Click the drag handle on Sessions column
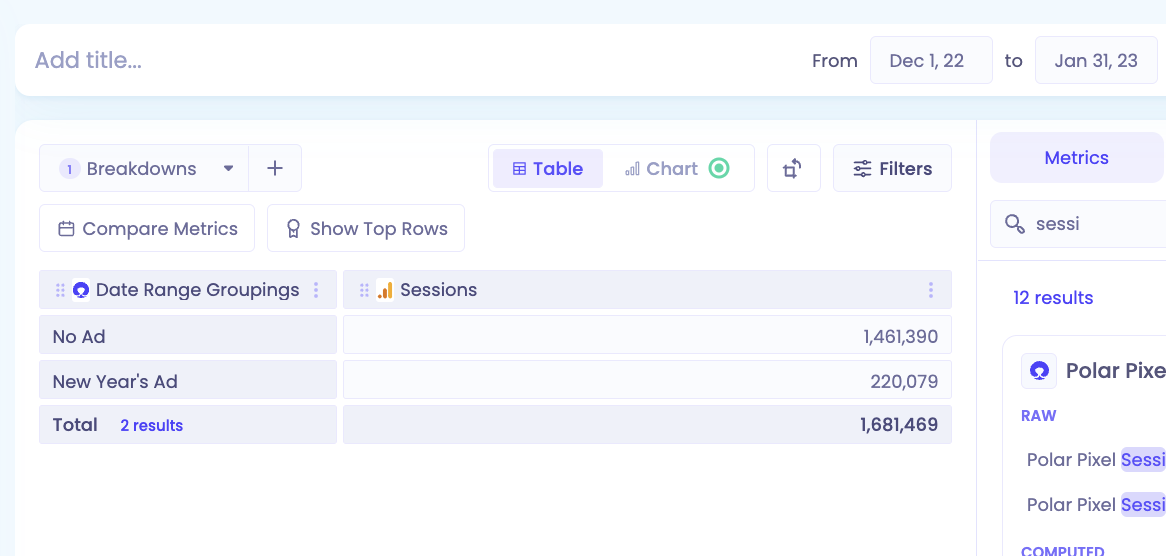This screenshot has height=556, width=1166. pyautogui.click(x=364, y=290)
